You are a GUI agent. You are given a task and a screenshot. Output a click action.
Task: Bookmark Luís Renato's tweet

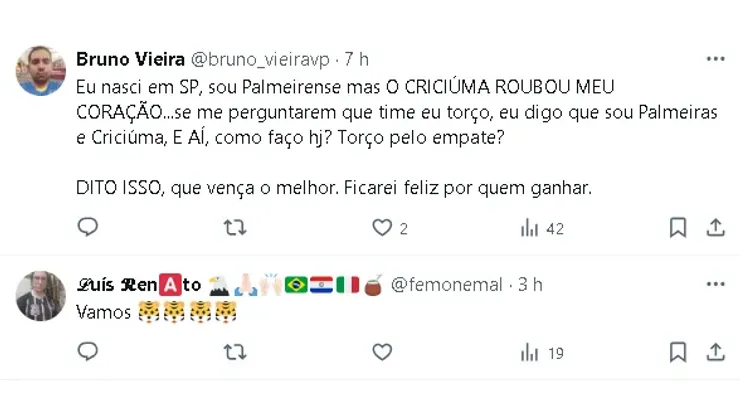(678, 352)
